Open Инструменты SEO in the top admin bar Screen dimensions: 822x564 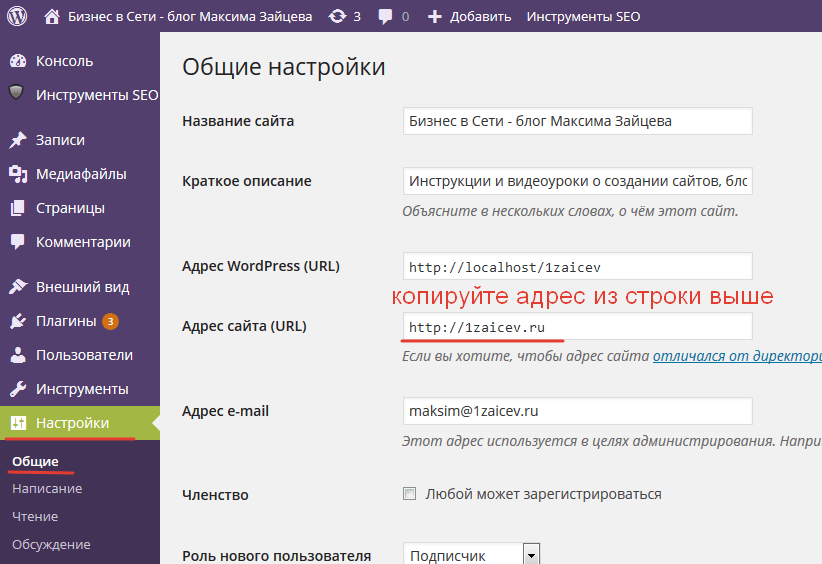583,16
